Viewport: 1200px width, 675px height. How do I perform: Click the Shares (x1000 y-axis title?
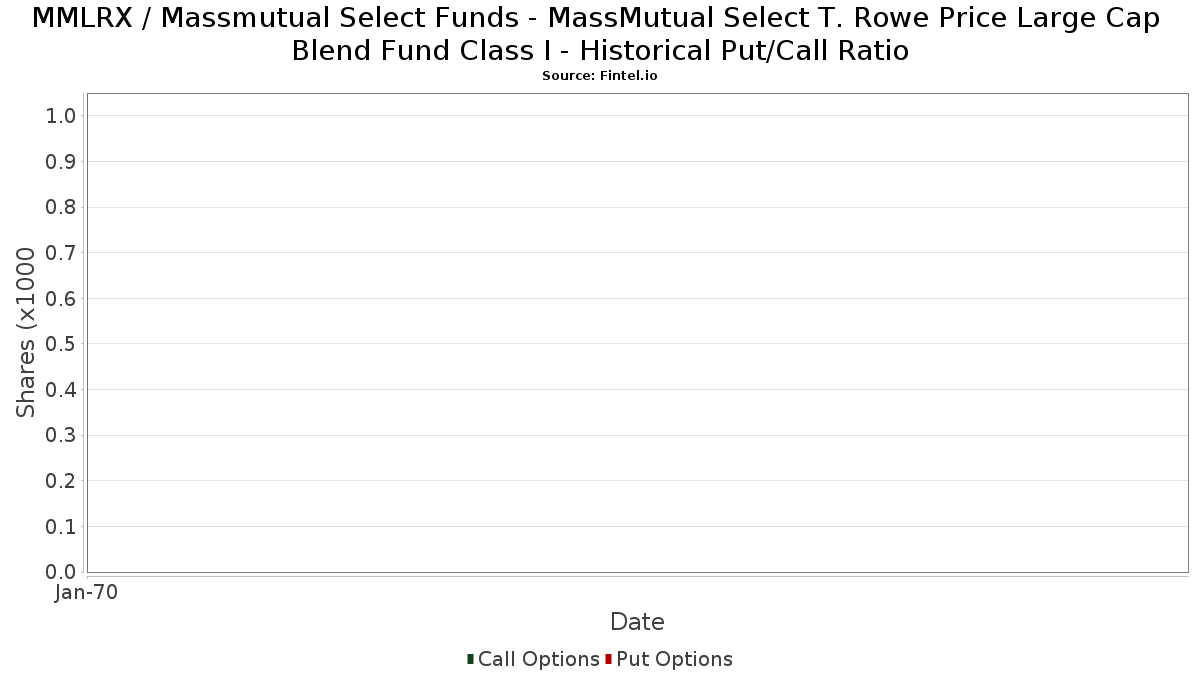click(27, 332)
